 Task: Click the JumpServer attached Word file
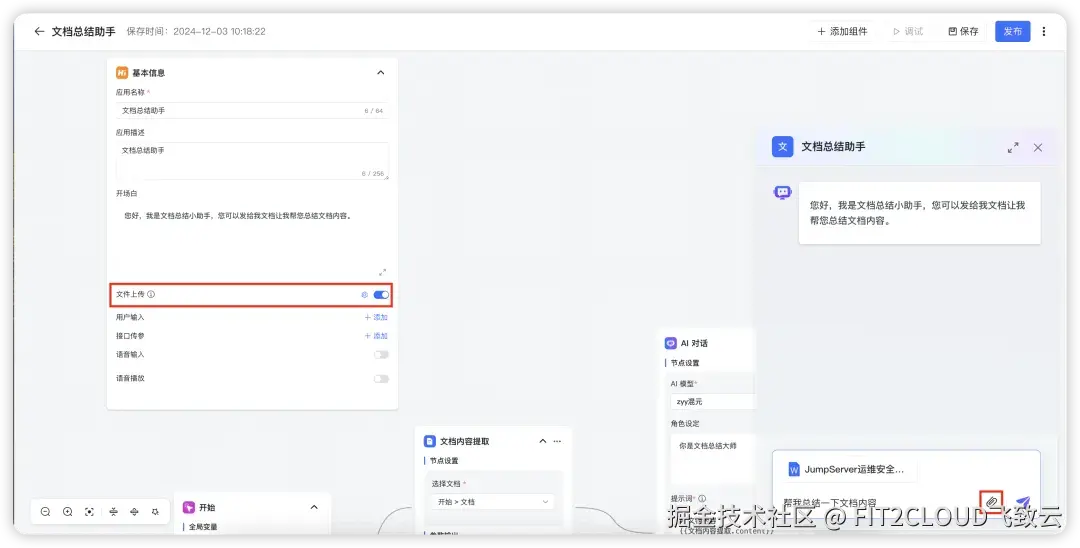tap(852, 470)
